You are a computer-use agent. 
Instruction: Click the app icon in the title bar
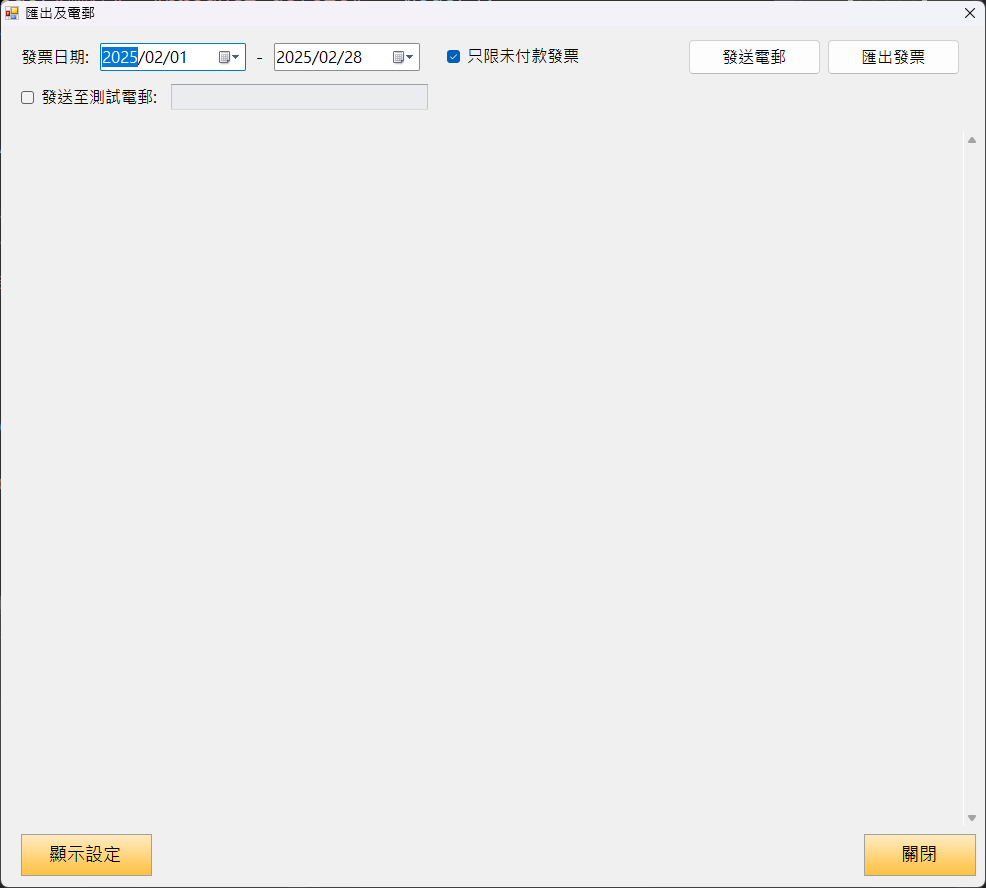pyautogui.click(x=12, y=13)
